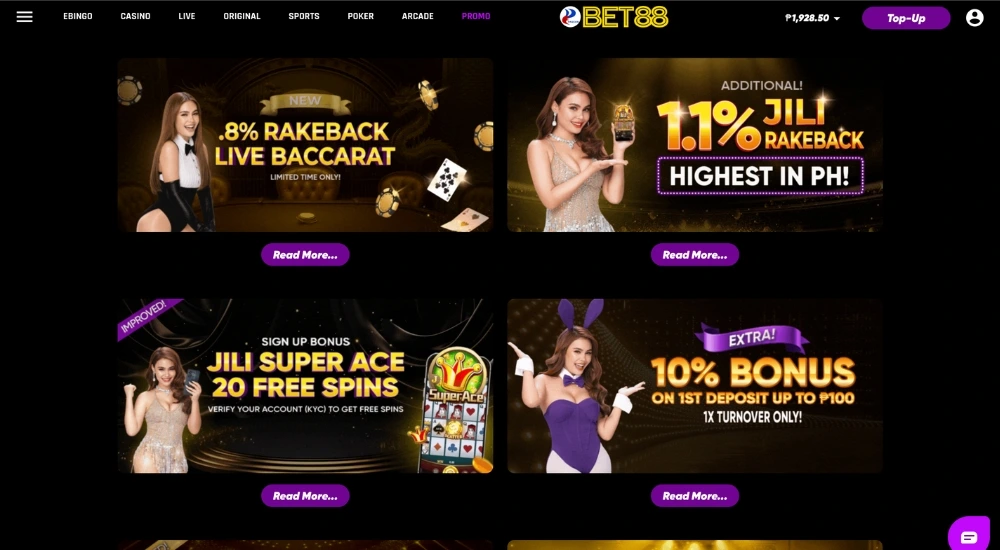Open the .8% Rakeback Live Baccarat banner
This screenshot has height=550, width=1000.
click(305, 145)
